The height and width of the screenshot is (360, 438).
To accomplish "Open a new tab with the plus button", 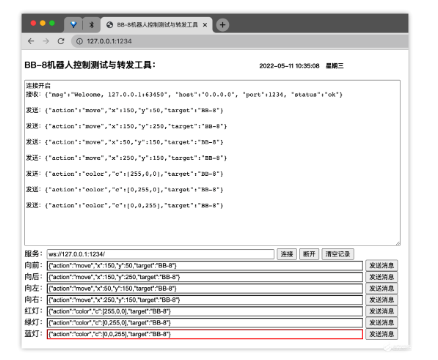I will point(222,25).
